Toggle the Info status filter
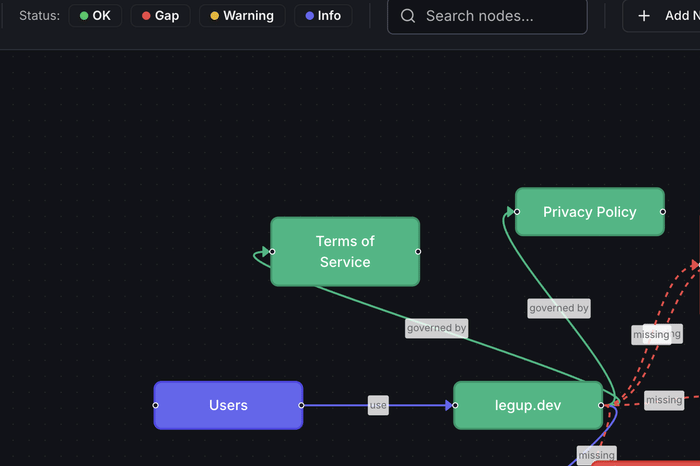The image size is (700, 466). (322, 16)
